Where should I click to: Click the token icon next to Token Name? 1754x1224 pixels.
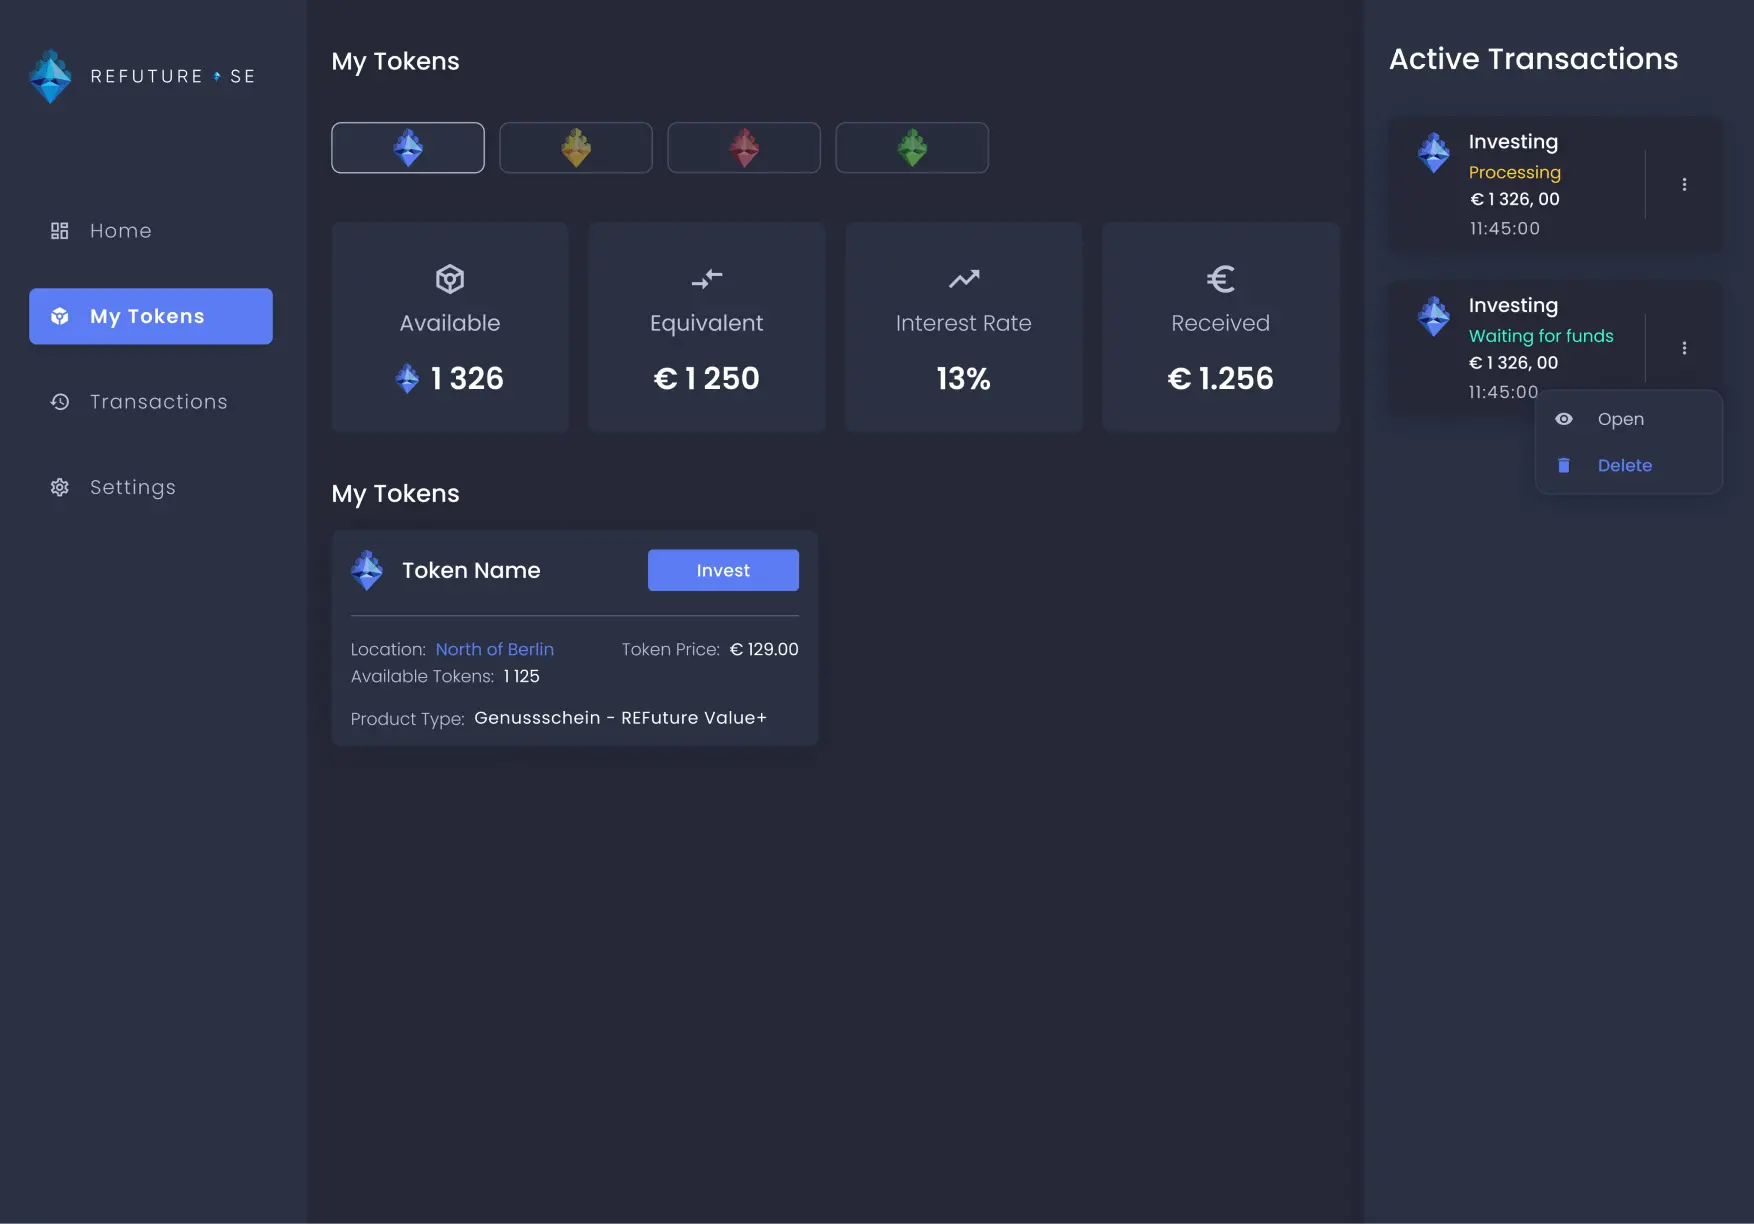367,570
